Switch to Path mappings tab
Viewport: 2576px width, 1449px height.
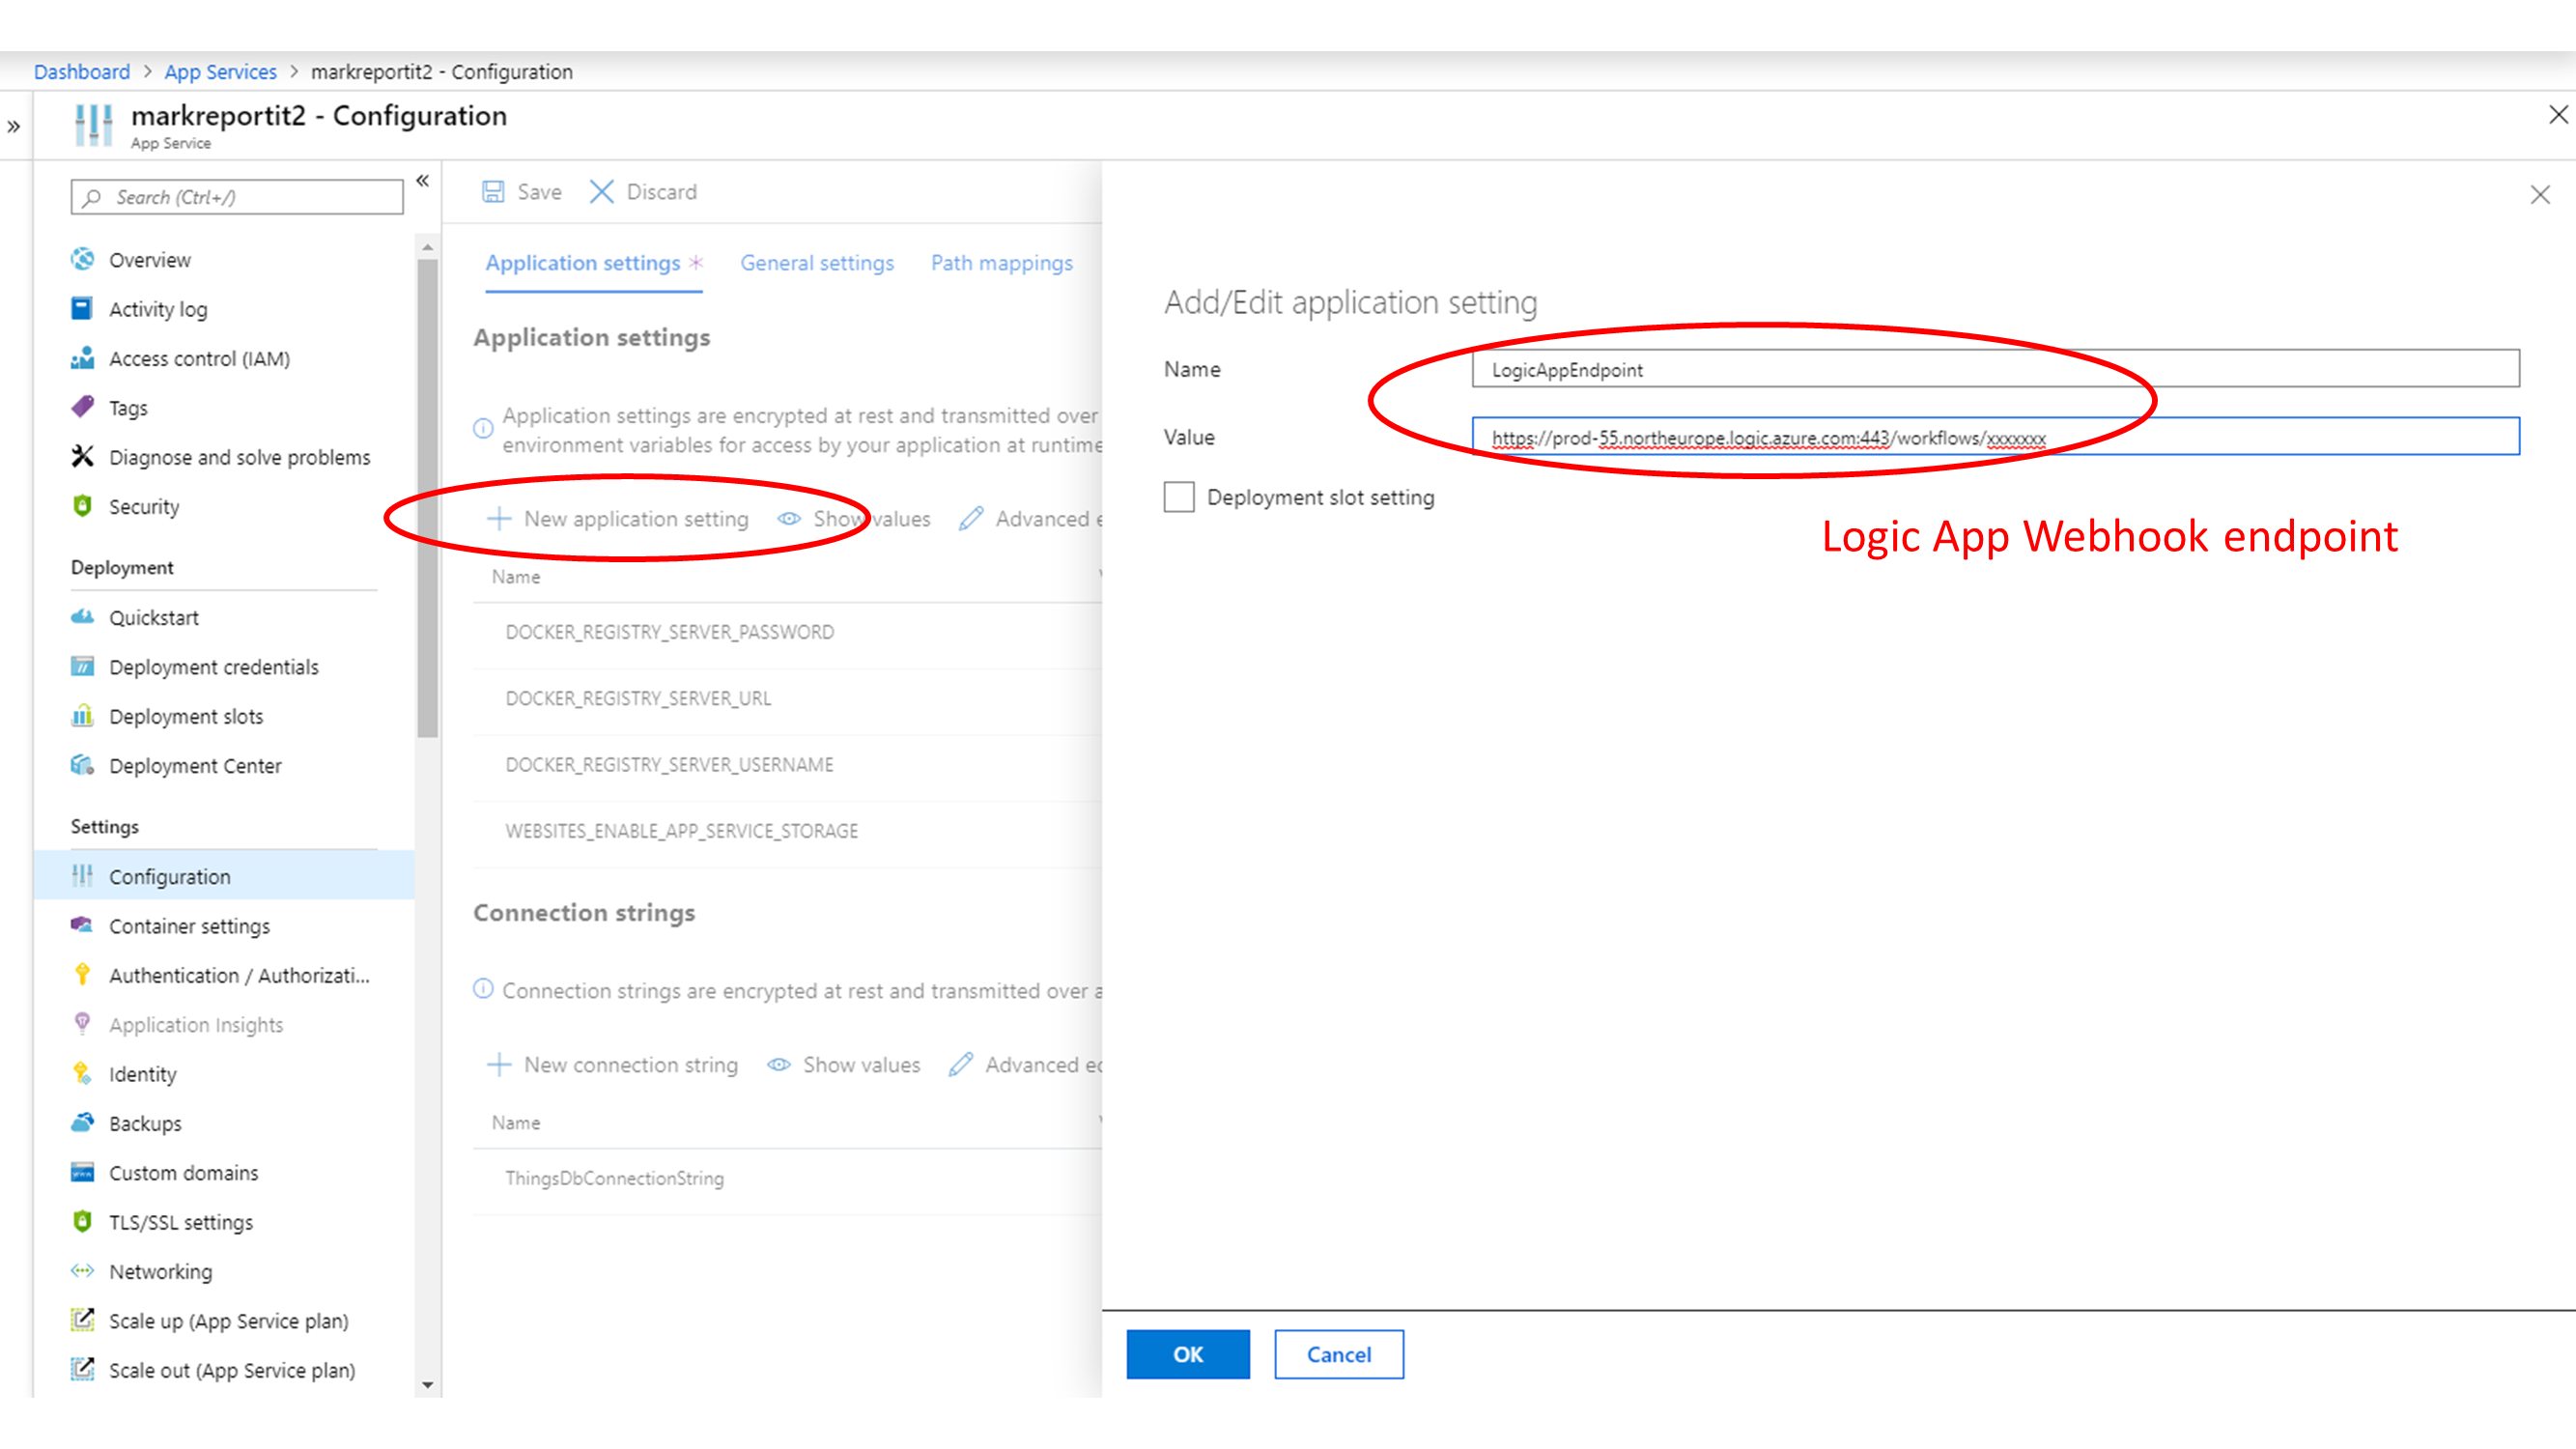tap(1001, 263)
